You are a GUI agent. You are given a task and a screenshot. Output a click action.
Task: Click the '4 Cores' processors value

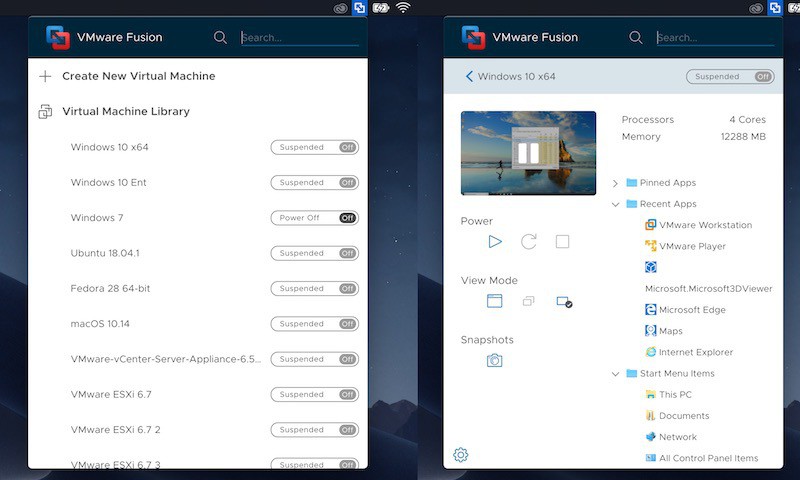(x=747, y=119)
